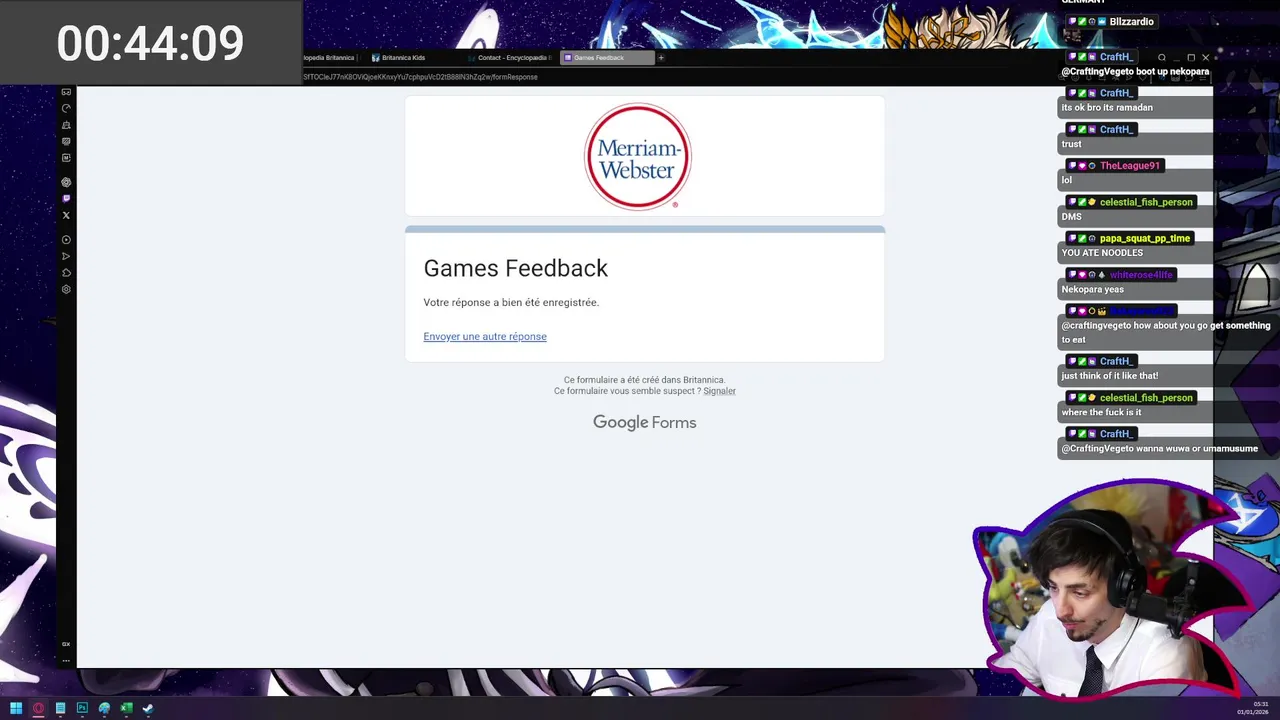Open the Player icon in Opera sidebar
Screen dimensions: 1280x720
(x=66, y=240)
